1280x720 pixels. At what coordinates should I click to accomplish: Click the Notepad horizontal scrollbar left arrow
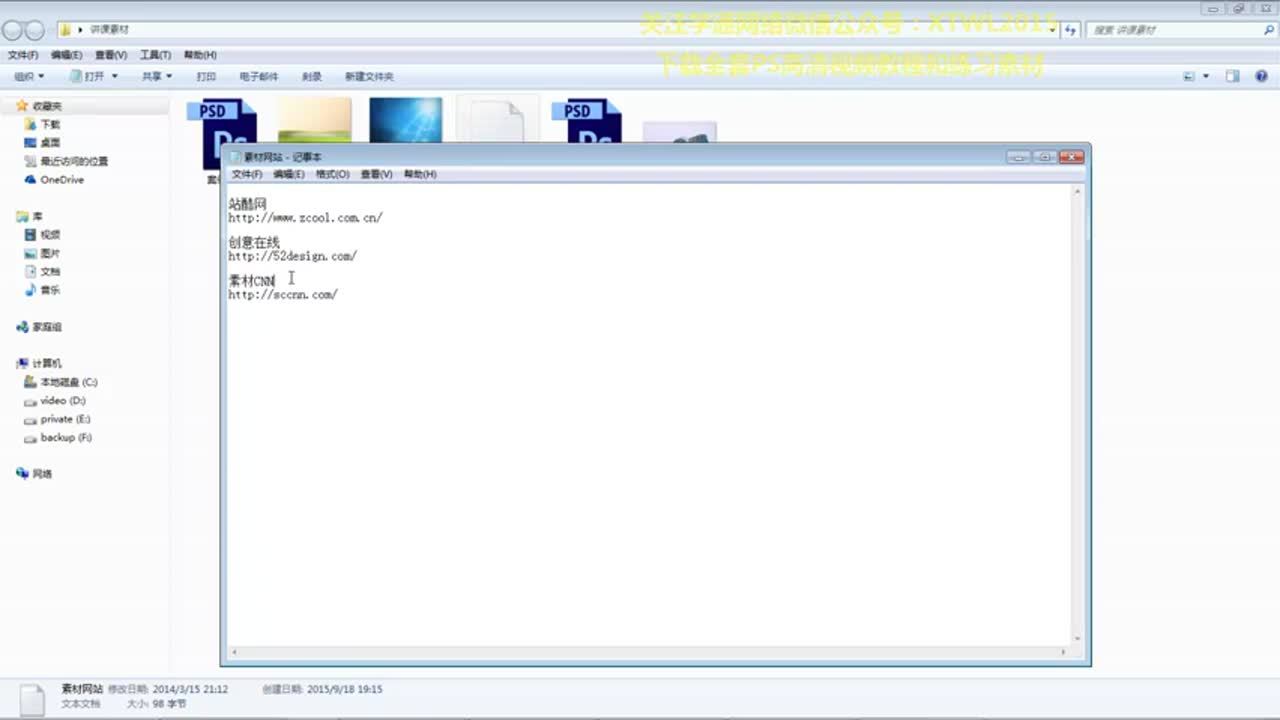pos(234,652)
